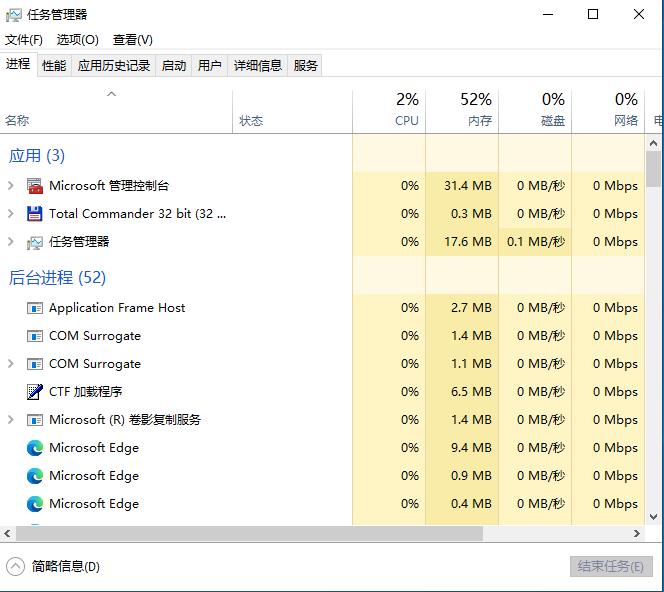Click the 6.5 MB memory value

click(x=471, y=392)
